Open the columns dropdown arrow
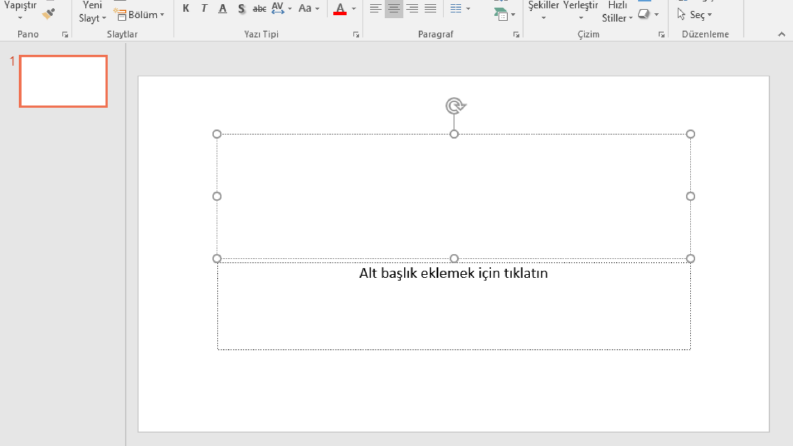The width and height of the screenshot is (793, 446). point(468,9)
